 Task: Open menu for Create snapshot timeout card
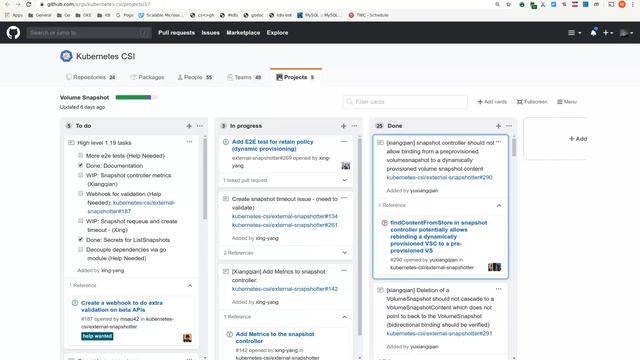pyautogui.click(x=344, y=198)
